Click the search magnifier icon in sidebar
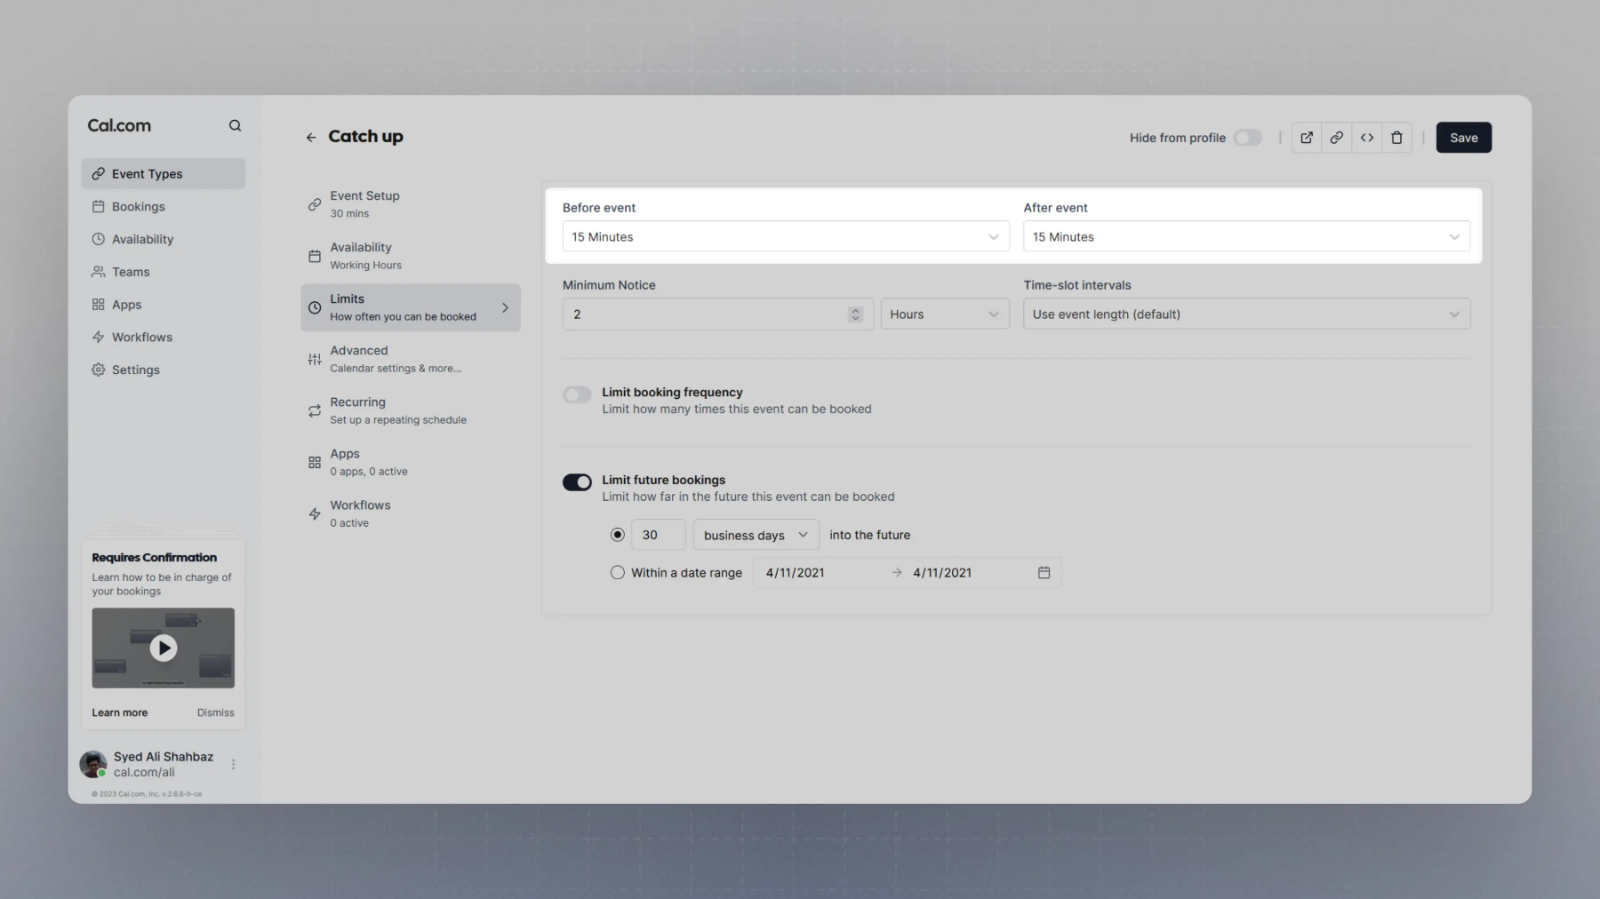 click(x=235, y=126)
